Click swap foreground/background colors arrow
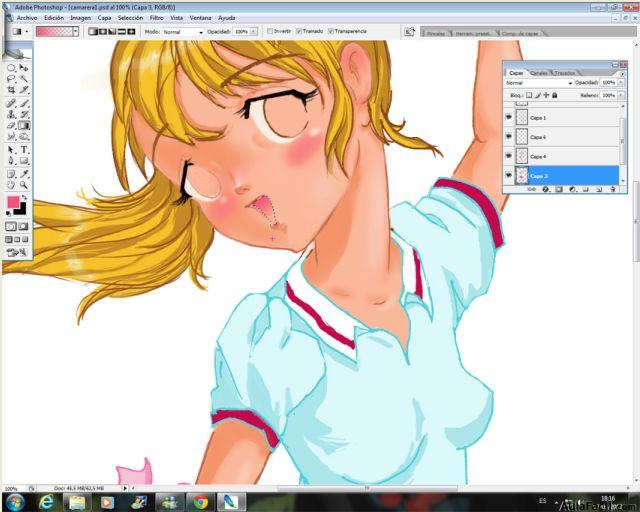 point(24,197)
